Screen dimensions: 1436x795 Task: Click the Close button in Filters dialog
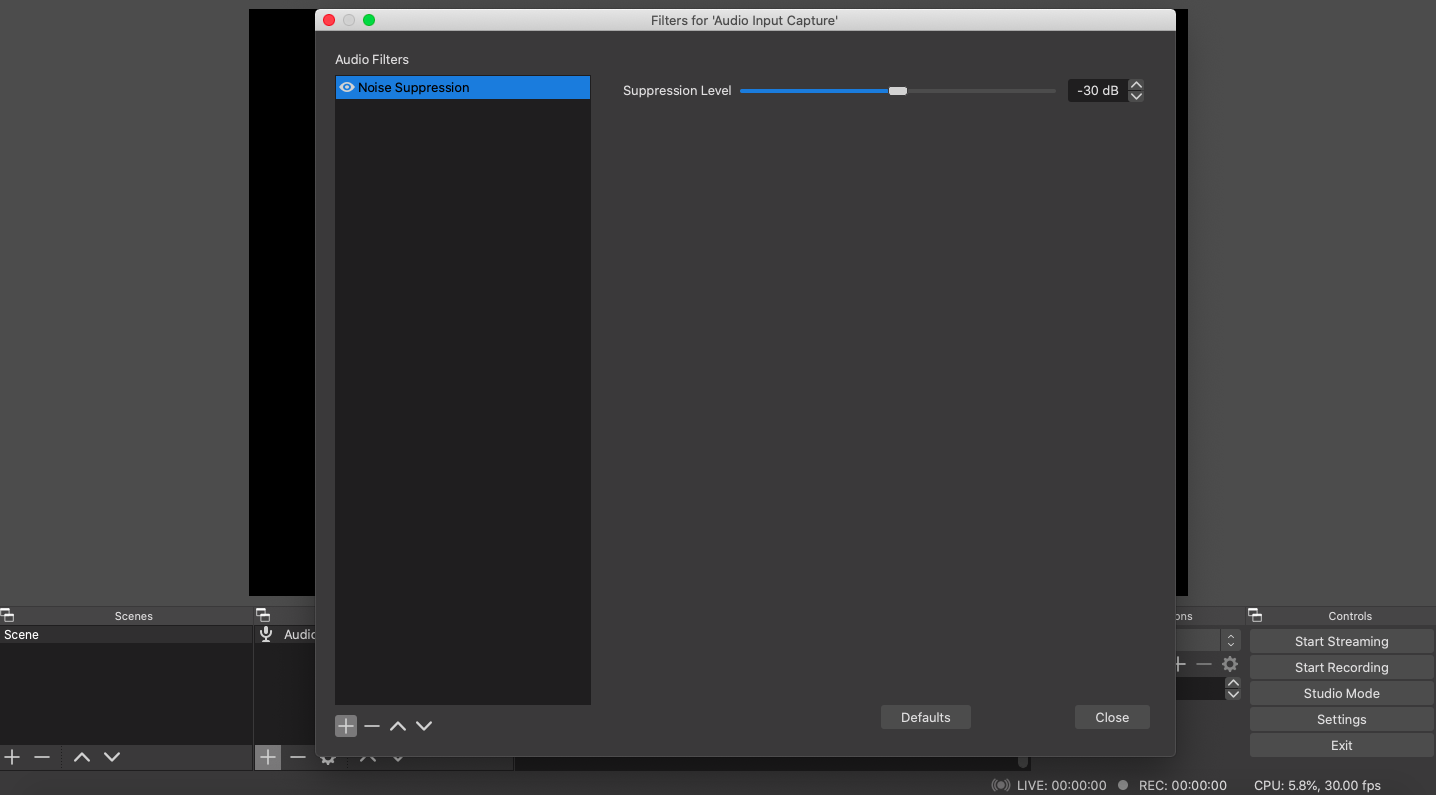click(1112, 717)
